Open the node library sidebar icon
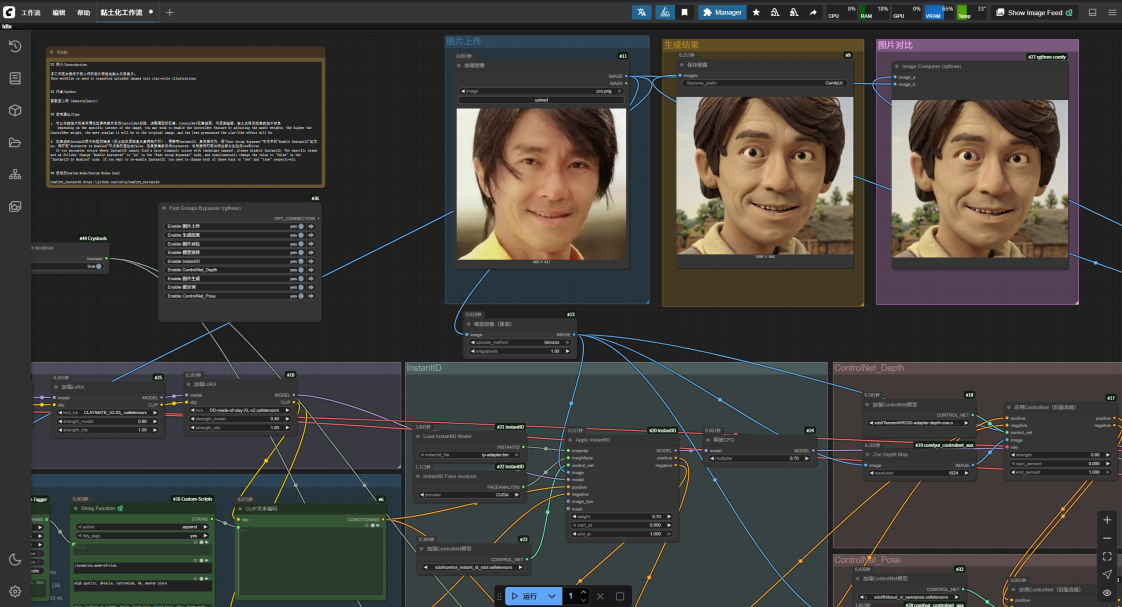Screen dimensions: 1122x607 tap(15, 78)
